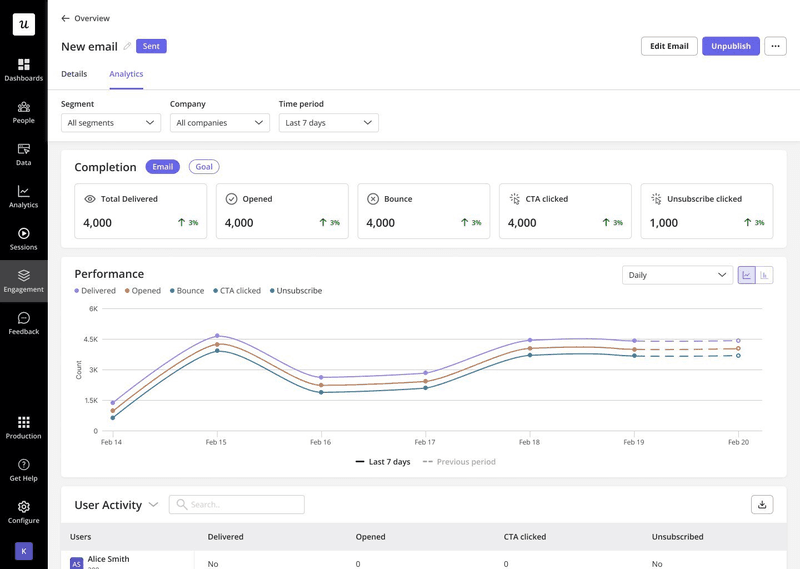Toggle the Delivered series legend swatch
The image size is (800, 569).
point(77,291)
